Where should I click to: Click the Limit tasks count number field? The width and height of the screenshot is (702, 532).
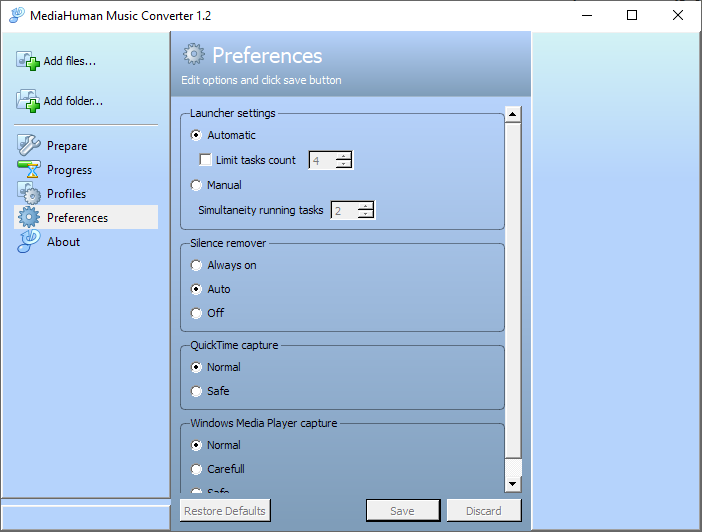322,160
